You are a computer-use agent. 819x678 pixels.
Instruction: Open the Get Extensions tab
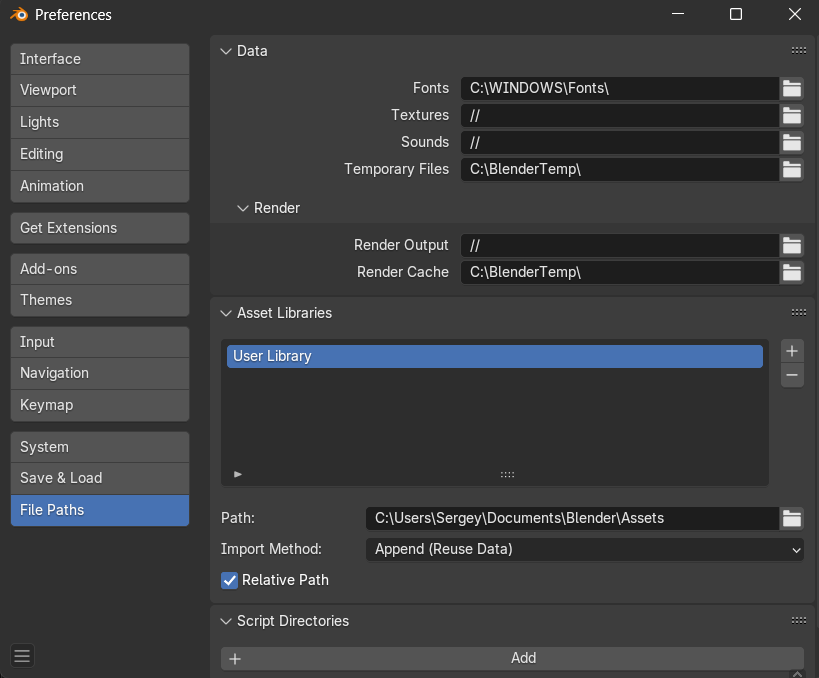(100, 228)
